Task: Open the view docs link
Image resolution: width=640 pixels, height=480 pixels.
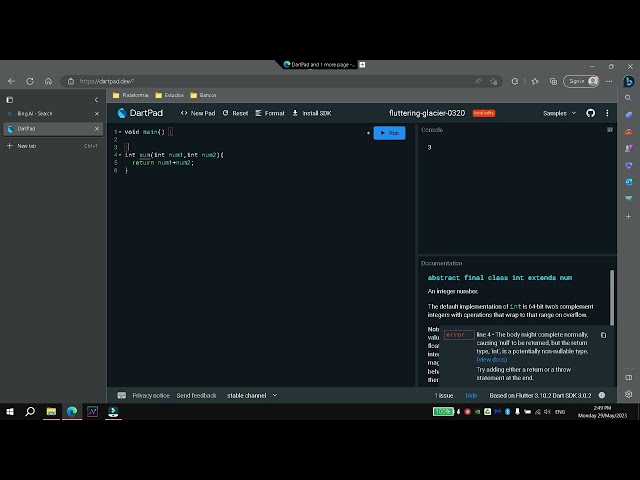Action: point(492,360)
